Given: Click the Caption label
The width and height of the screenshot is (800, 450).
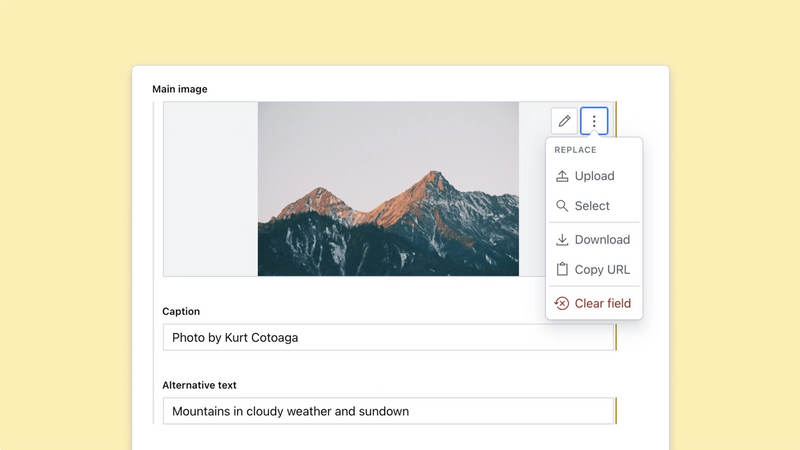Looking at the screenshot, I should [181, 311].
